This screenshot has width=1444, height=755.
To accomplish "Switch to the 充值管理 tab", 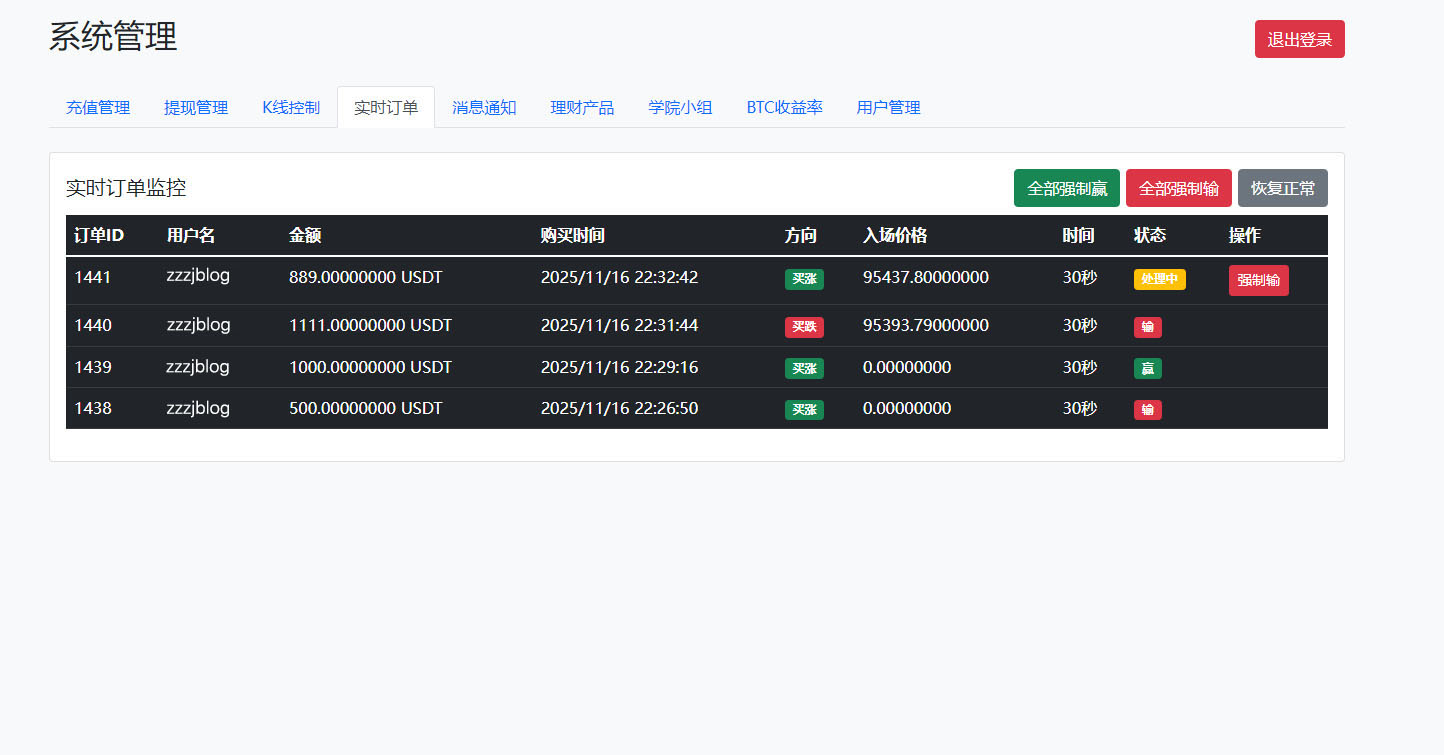I will coord(97,107).
